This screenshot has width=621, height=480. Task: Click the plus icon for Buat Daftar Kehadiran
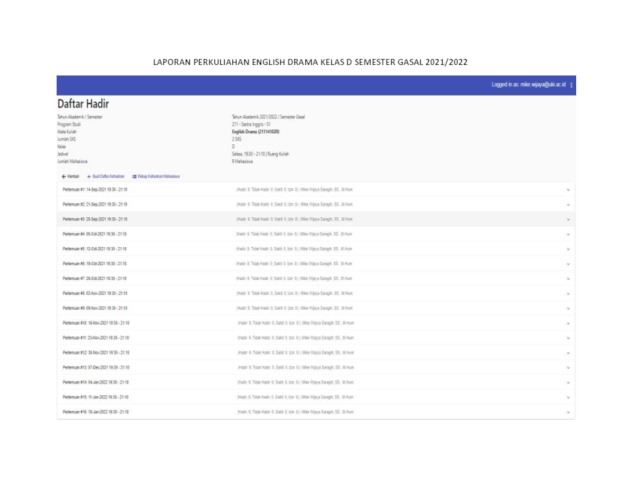coord(89,175)
